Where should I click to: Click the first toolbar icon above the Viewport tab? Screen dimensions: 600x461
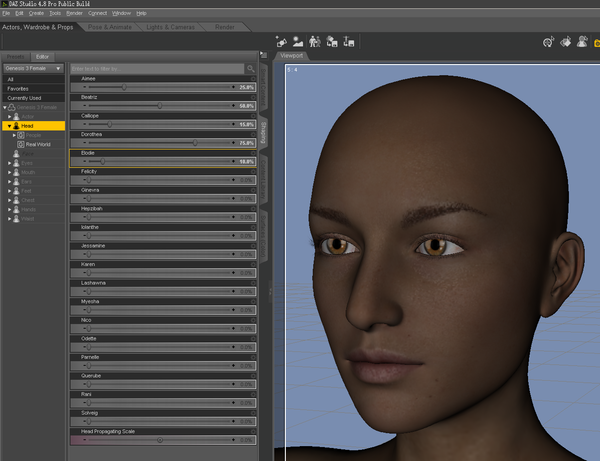tap(281, 42)
